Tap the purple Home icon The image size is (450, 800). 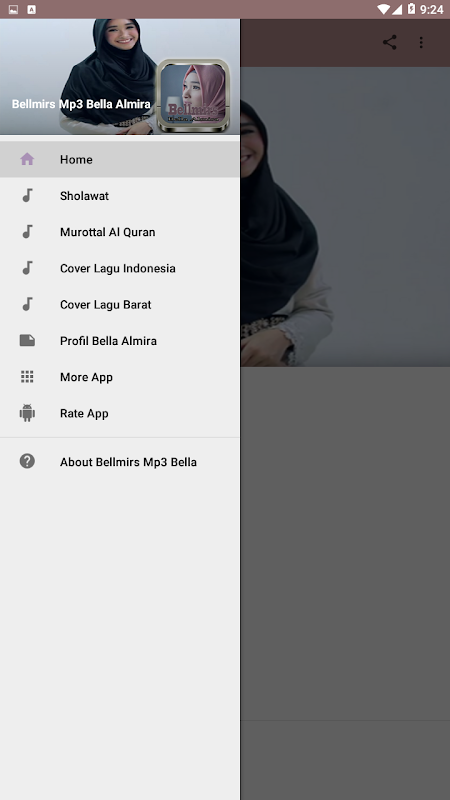point(27,159)
